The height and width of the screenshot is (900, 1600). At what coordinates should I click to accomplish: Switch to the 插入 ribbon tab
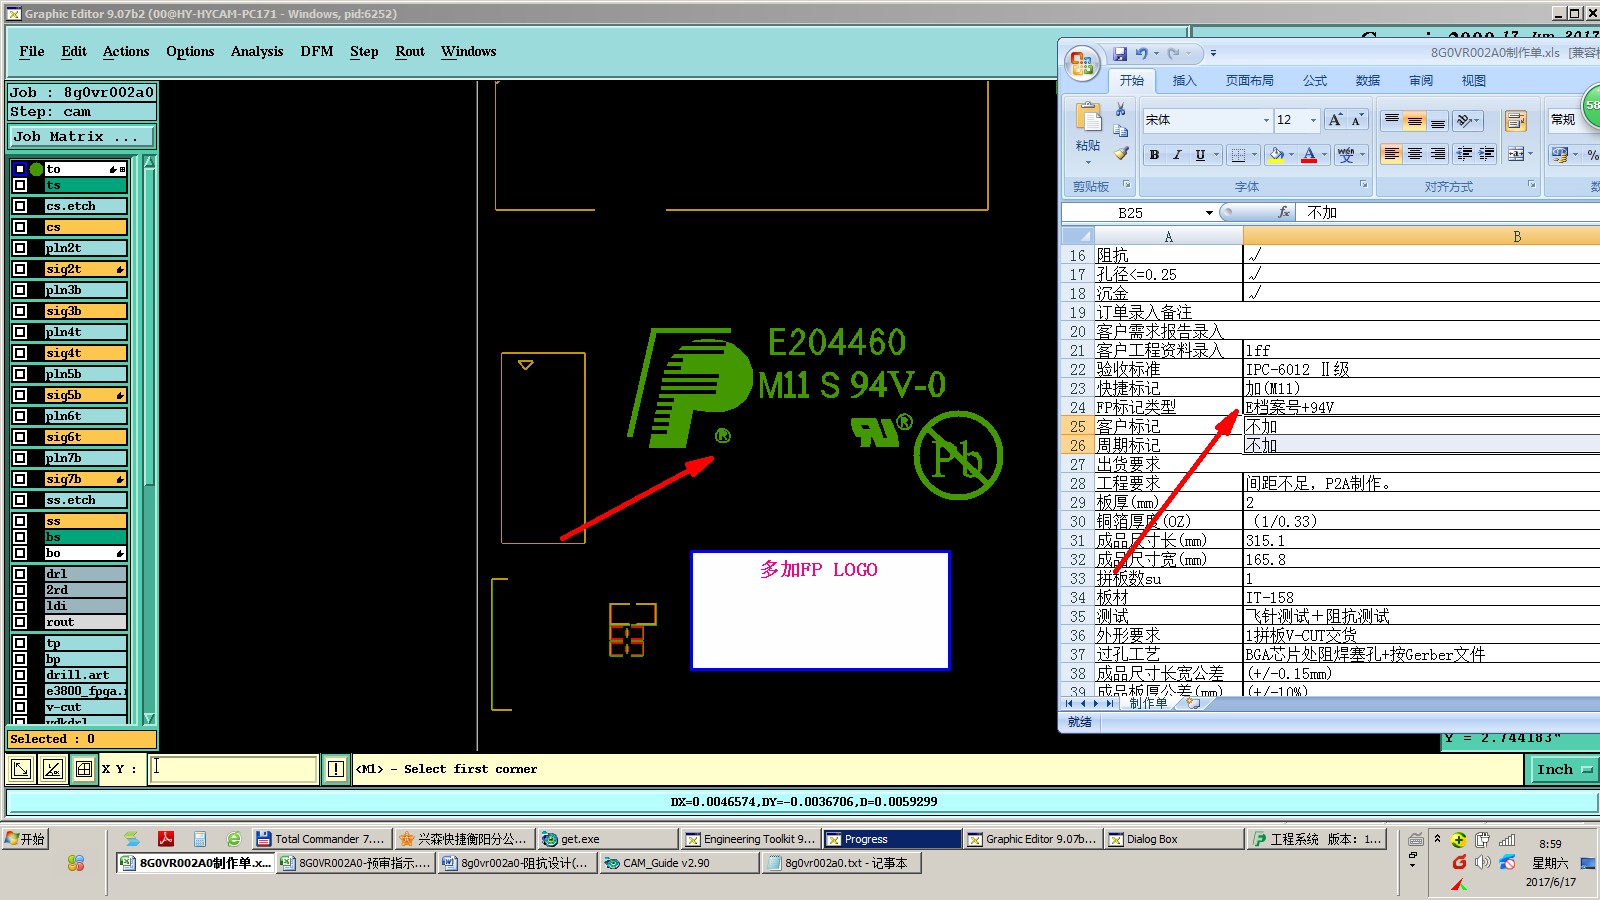(1184, 81)
